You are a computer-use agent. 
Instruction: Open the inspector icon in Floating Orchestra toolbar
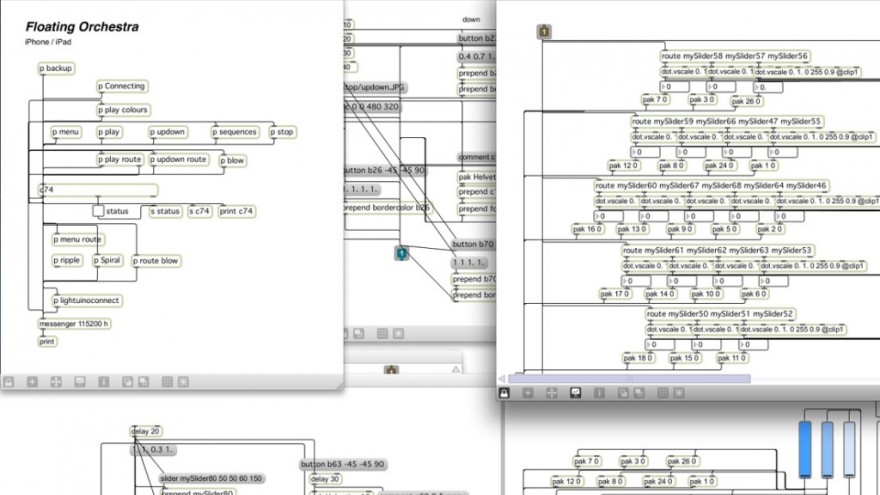click(x=104, y=381)
